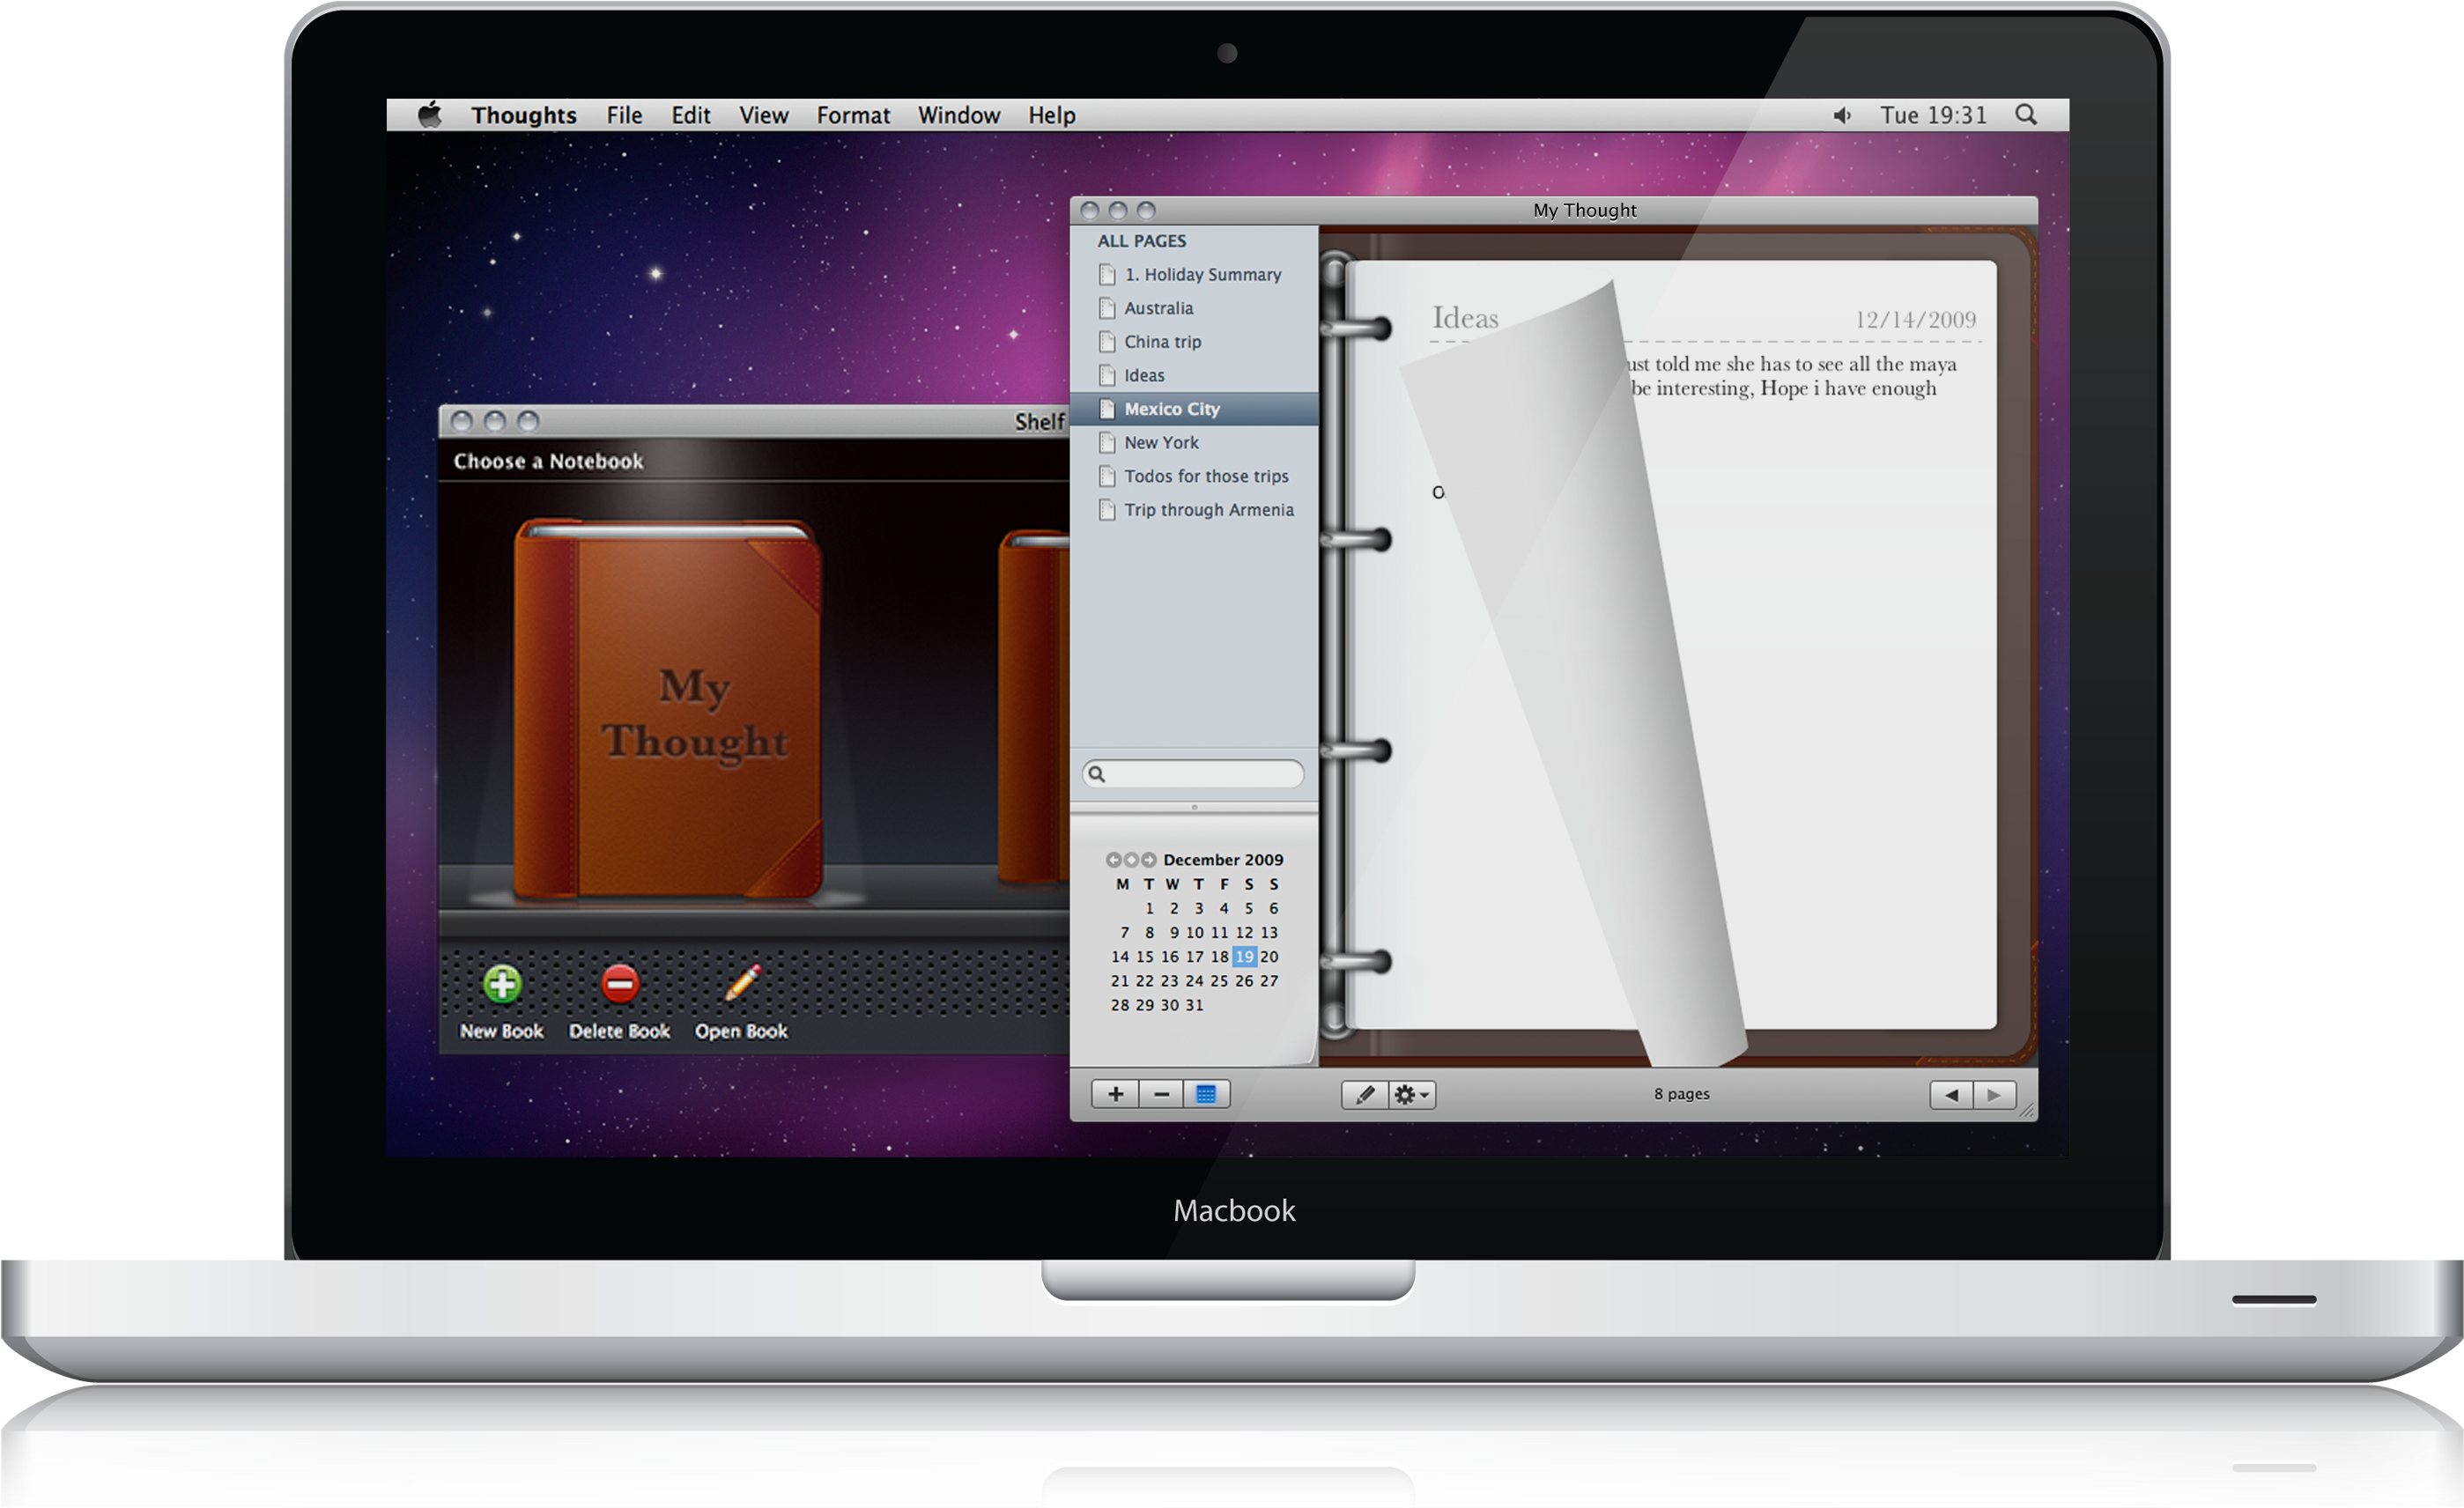Screen dimensions: 2464x1508
Task: Open Spotlight search magnifier icon
Action: pos(2026,114)
